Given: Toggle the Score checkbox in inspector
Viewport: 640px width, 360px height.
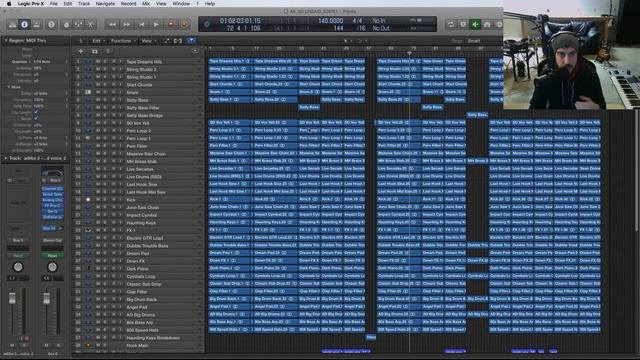Looking at the screenshot, I should pyautogui.click(x=36, y=118).
